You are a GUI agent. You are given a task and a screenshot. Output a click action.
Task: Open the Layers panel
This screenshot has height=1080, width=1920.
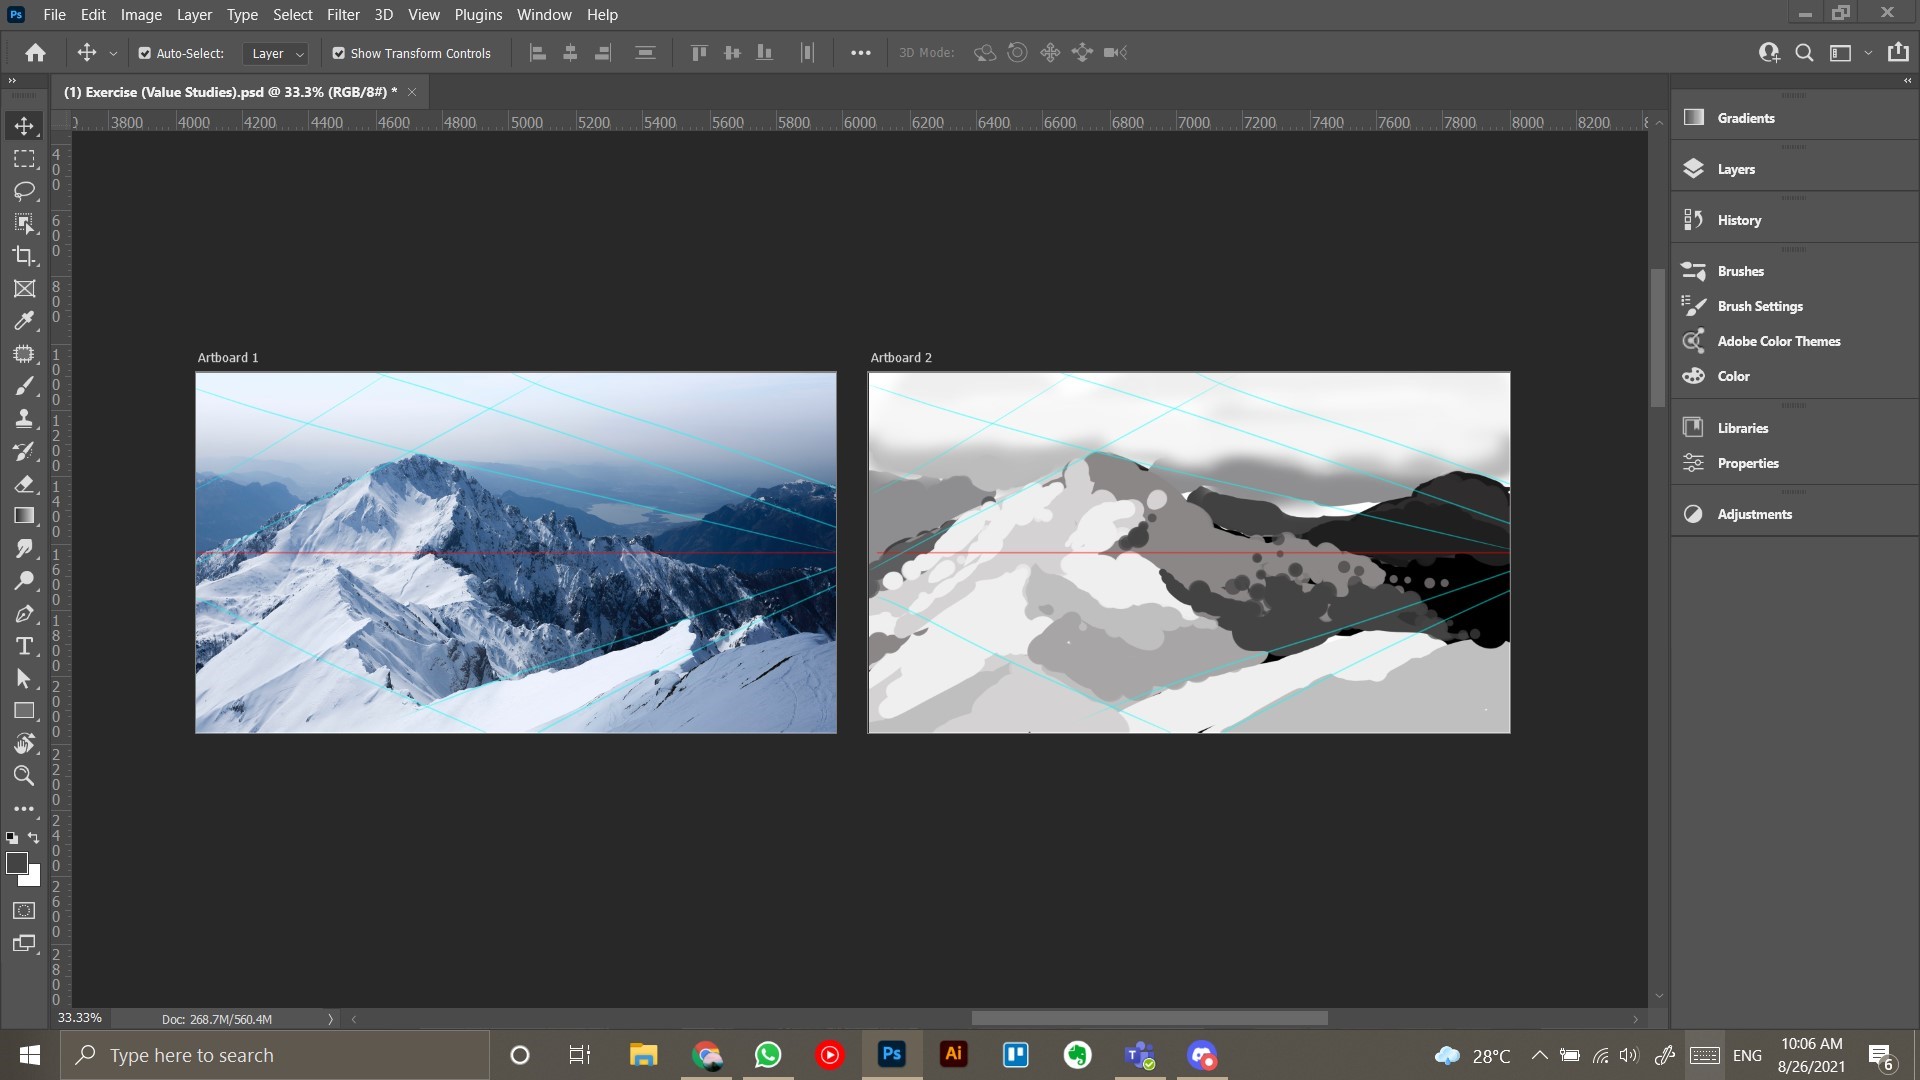(1736, 169)
